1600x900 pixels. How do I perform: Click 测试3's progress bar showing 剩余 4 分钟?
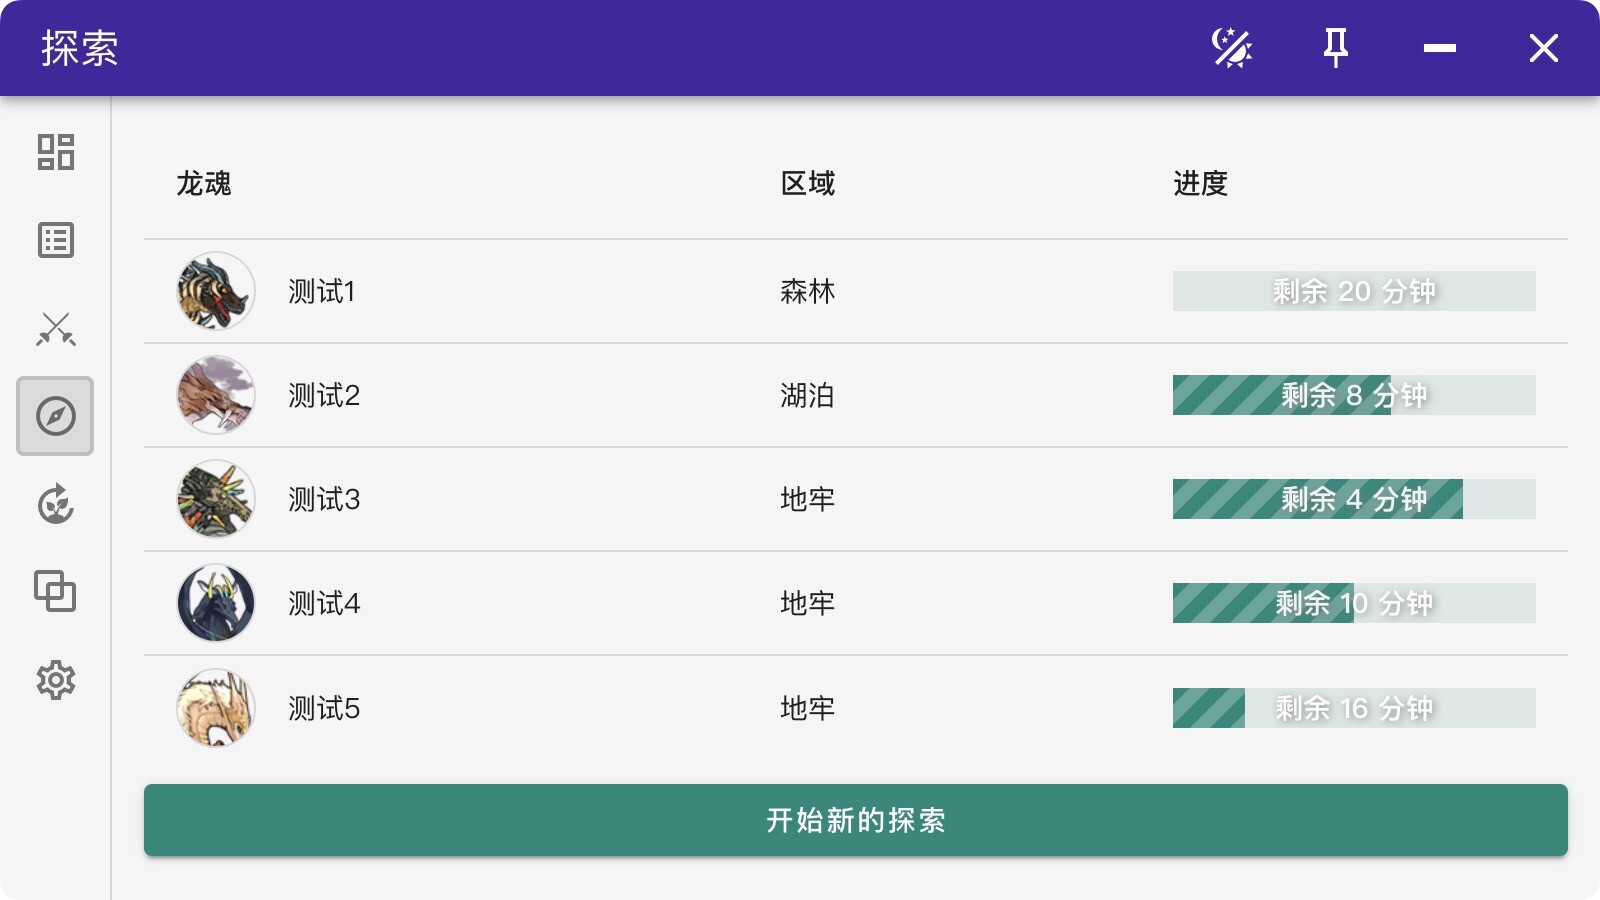coord(1353,499)
